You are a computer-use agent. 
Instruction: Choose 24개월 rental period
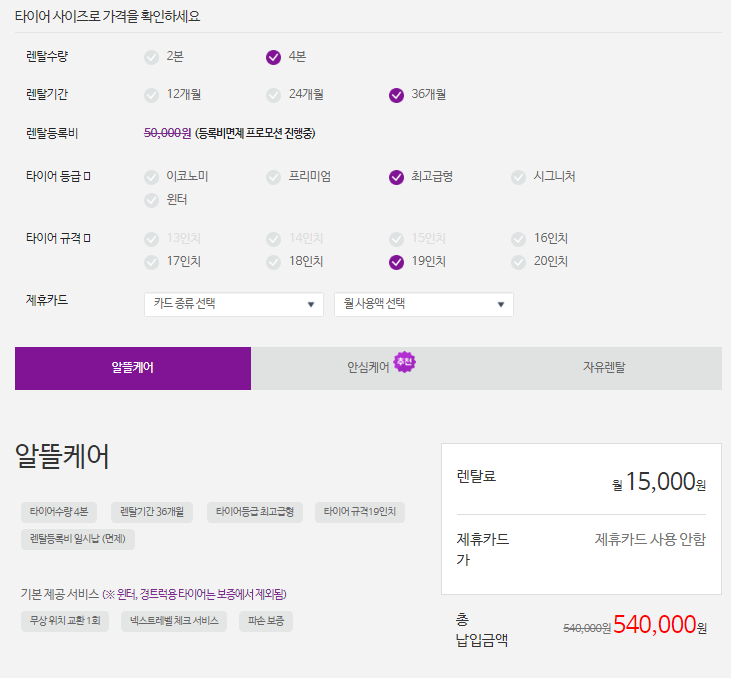click(295, 95)
